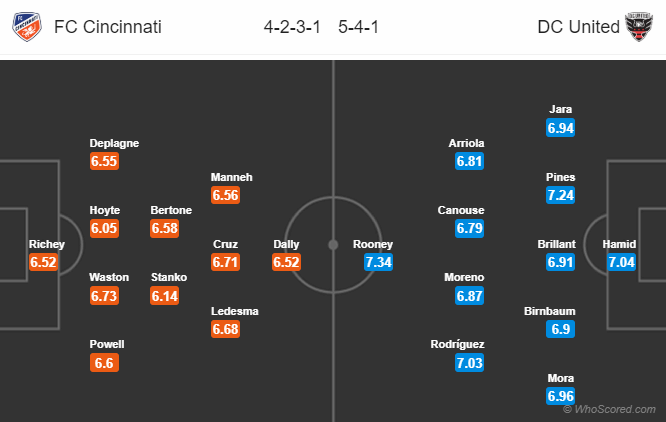Select the Birnbaum player name
Image resolution: width=666 pixels, height=422 pixels.
[550, 311]
